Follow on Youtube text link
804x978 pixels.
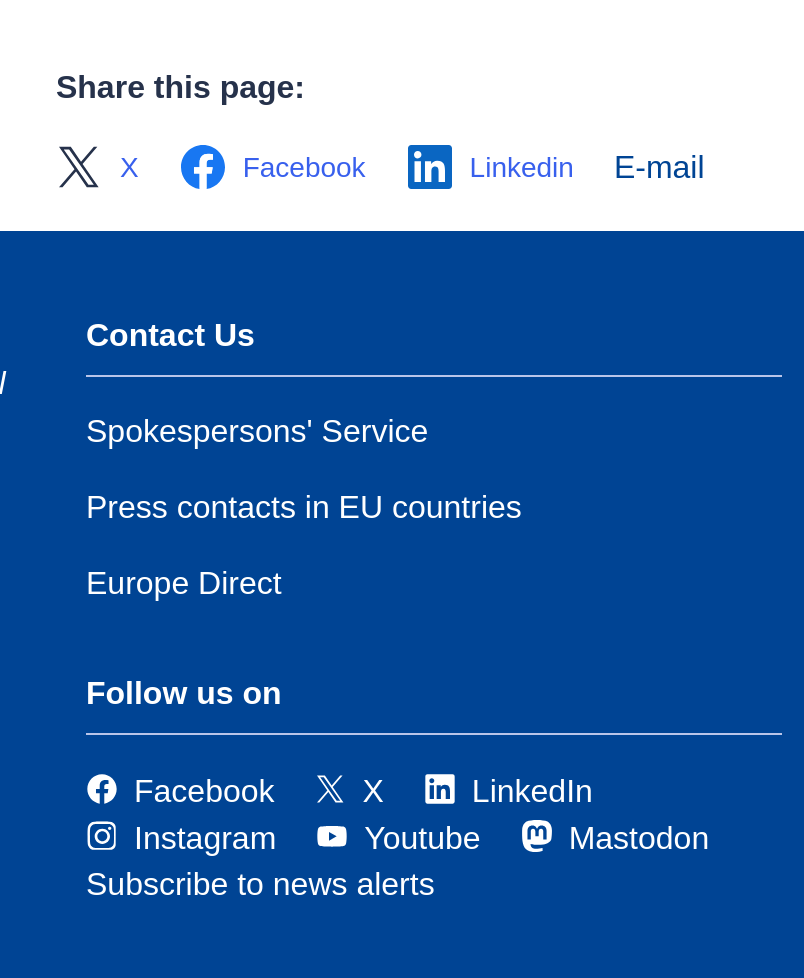click(x=422, y=838)
